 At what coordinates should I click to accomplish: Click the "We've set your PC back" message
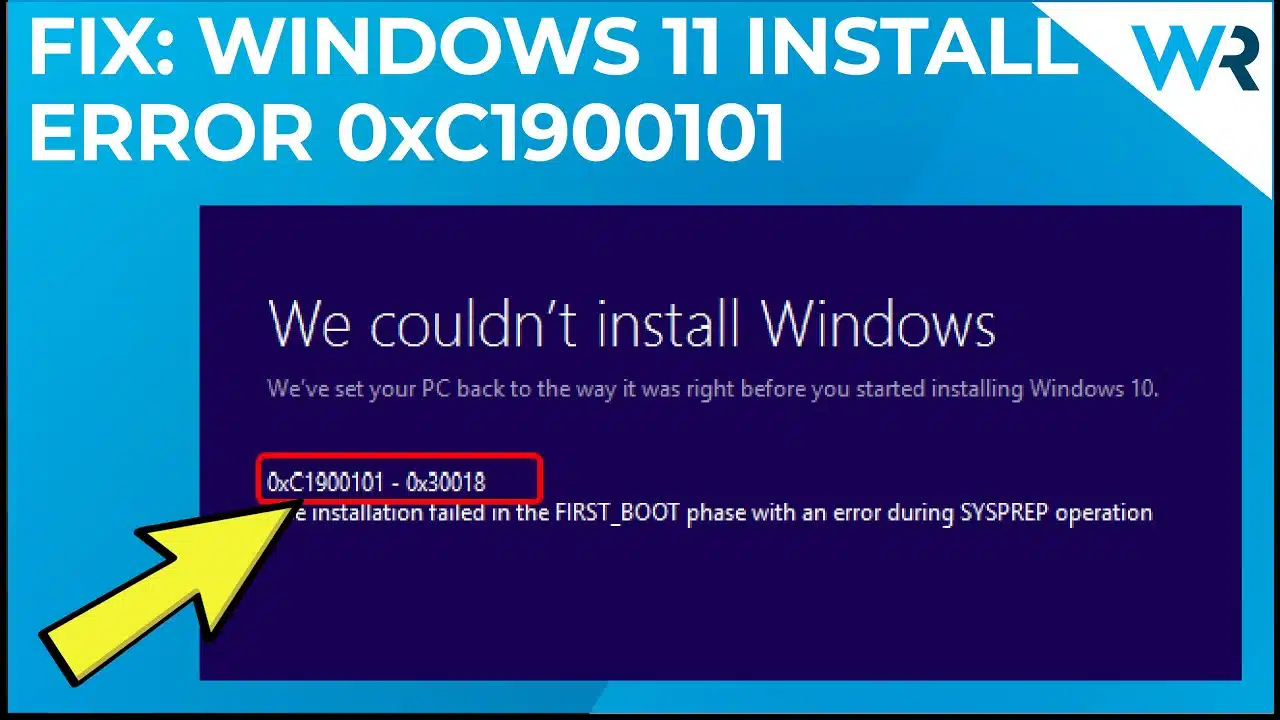(x=713, y=389)
